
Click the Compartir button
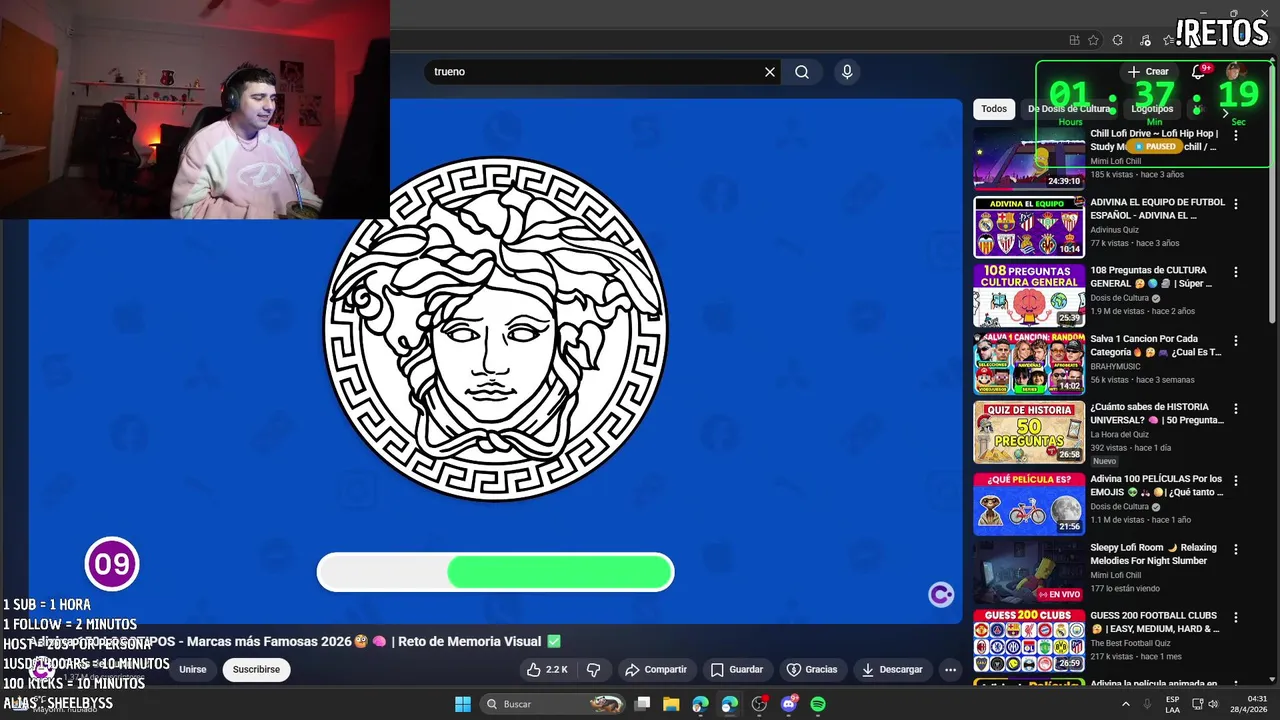pos(656,669)
